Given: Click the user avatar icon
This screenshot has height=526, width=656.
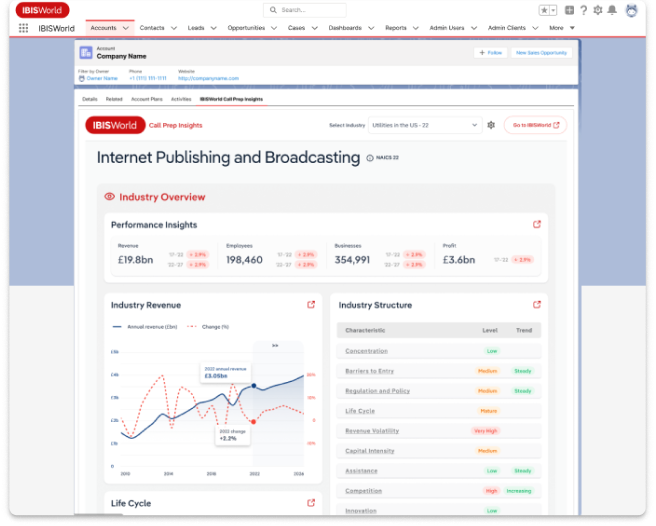Looking at the screenshot, I should 631,10.
